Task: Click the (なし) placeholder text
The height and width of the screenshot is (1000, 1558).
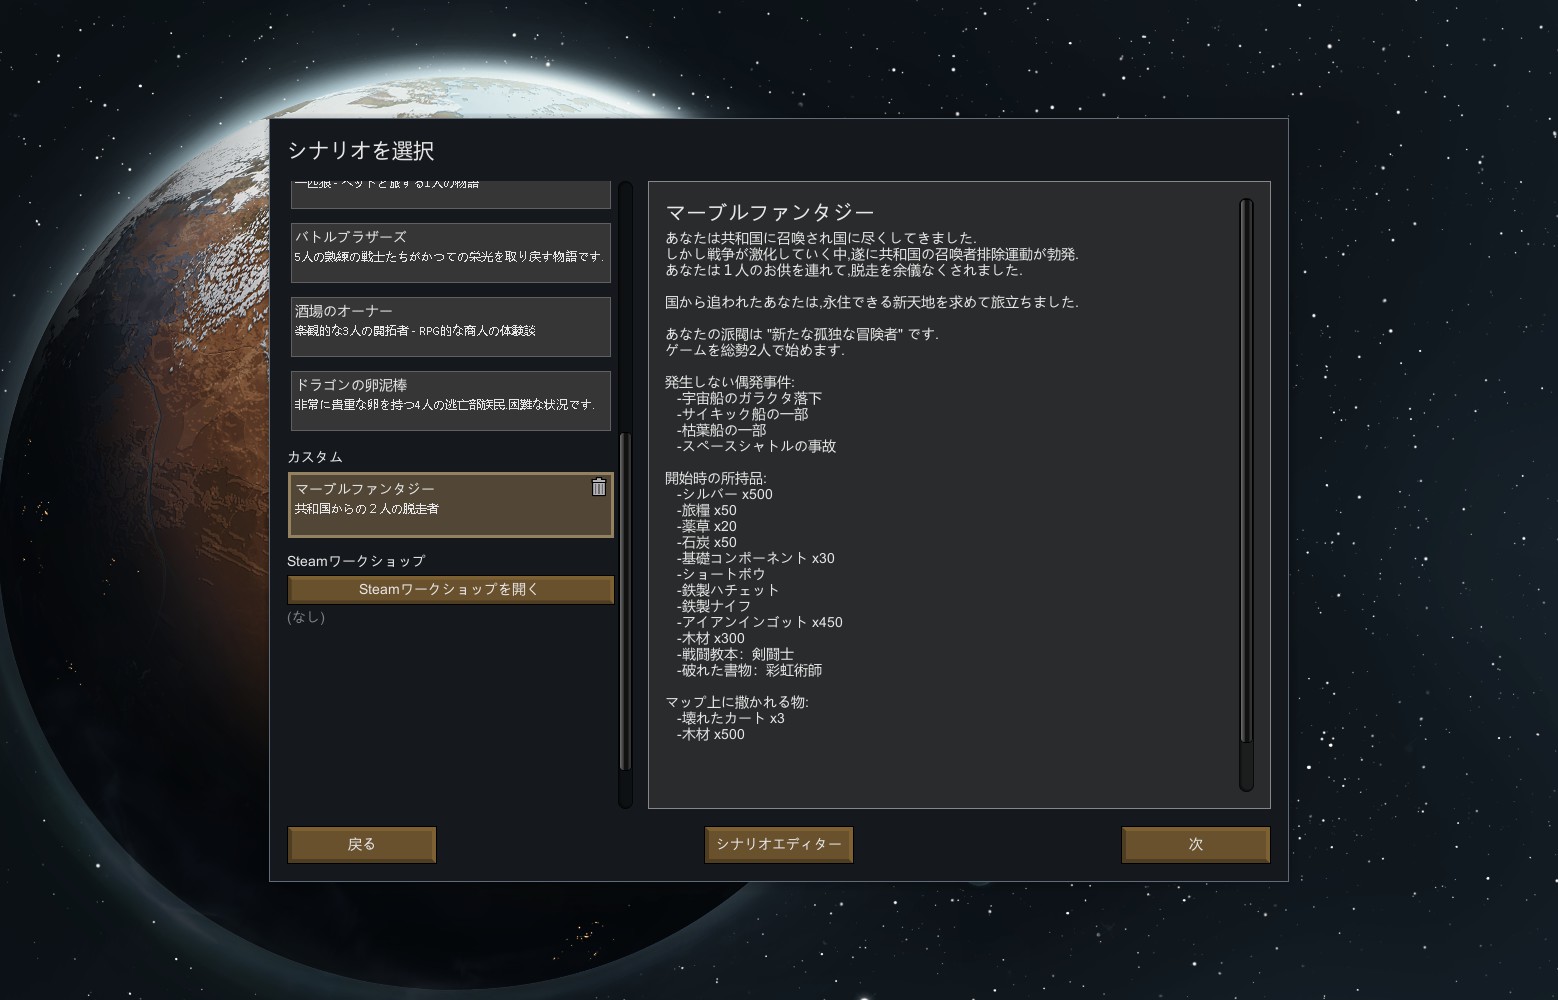Action: click(306, 617)
